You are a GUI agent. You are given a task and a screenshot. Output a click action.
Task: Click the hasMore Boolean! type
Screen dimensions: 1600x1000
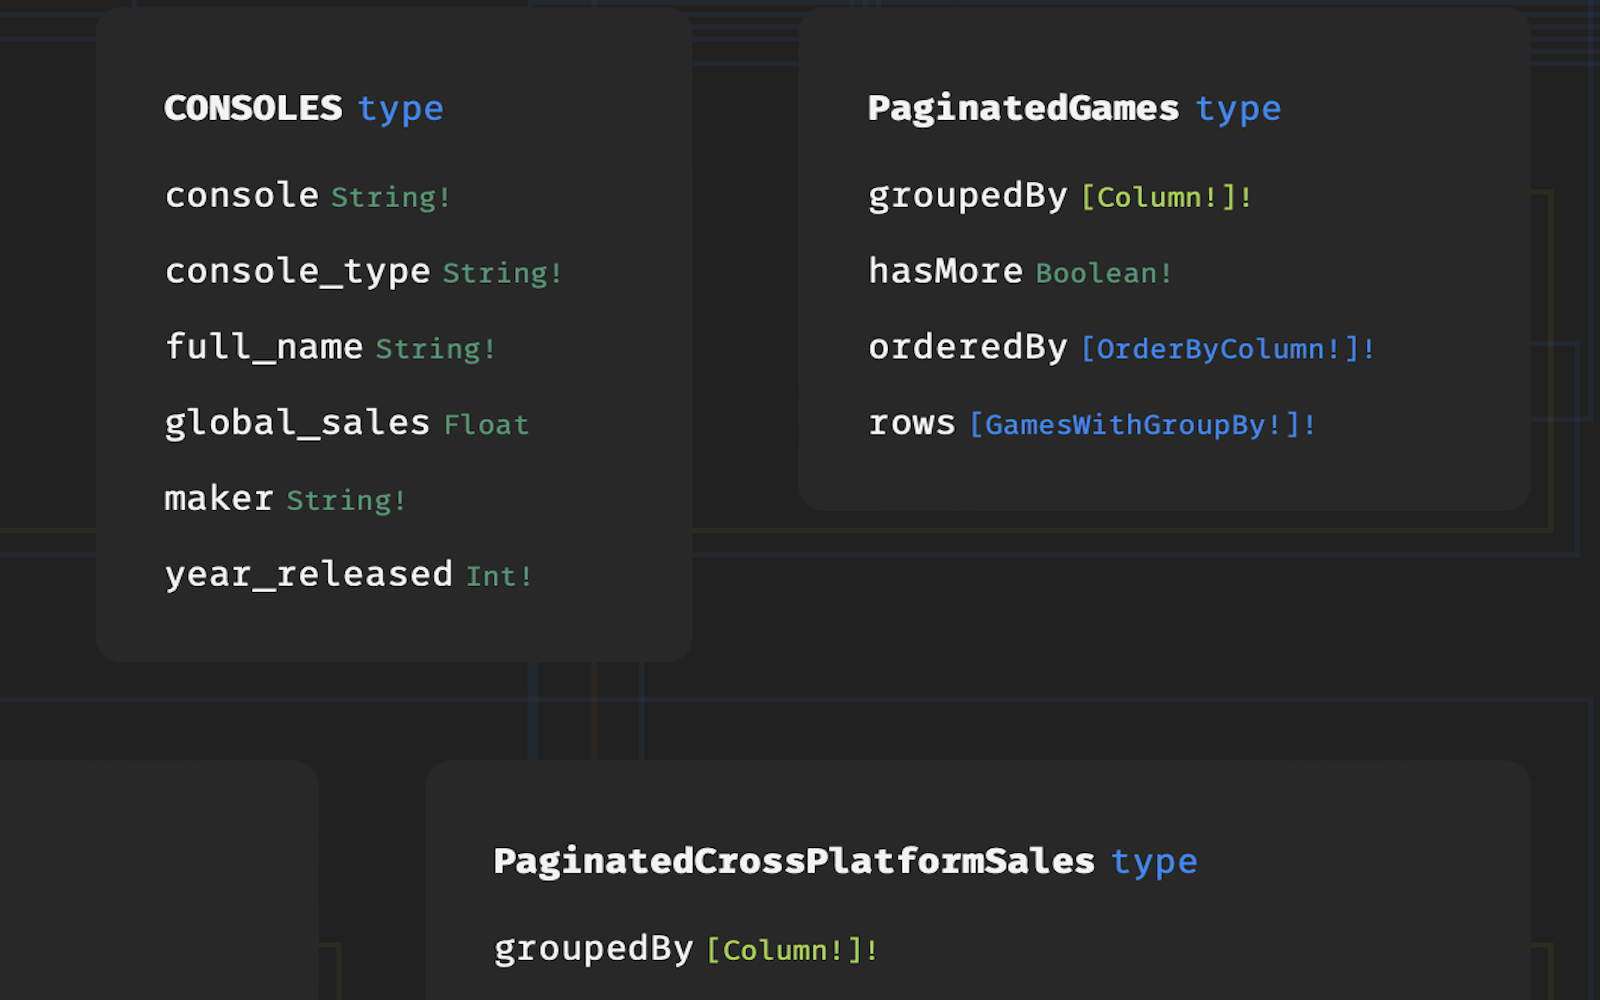1103,273
